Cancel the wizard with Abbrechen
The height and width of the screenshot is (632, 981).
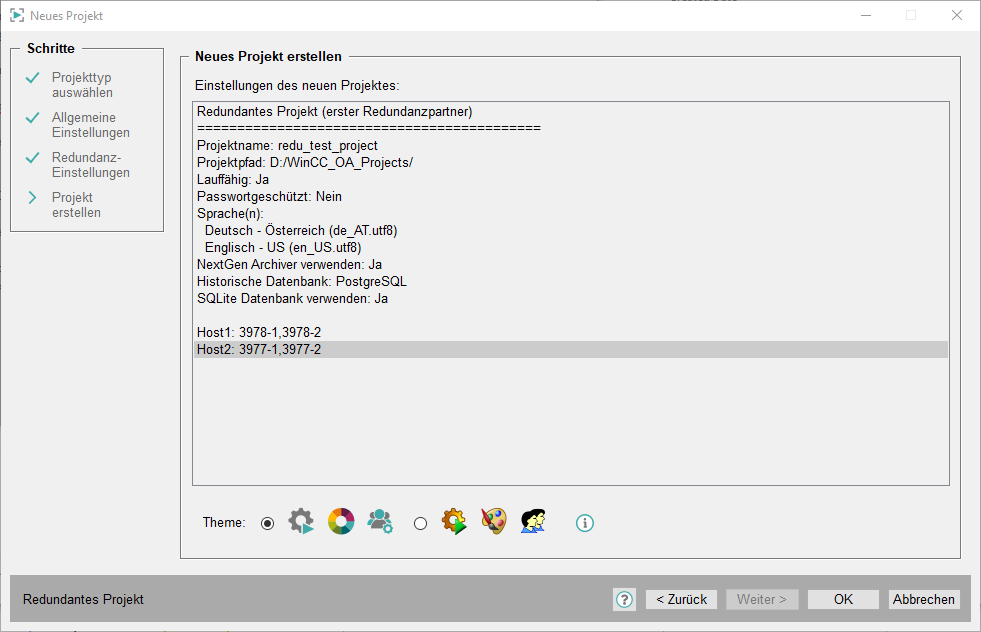tap(923, 599)
